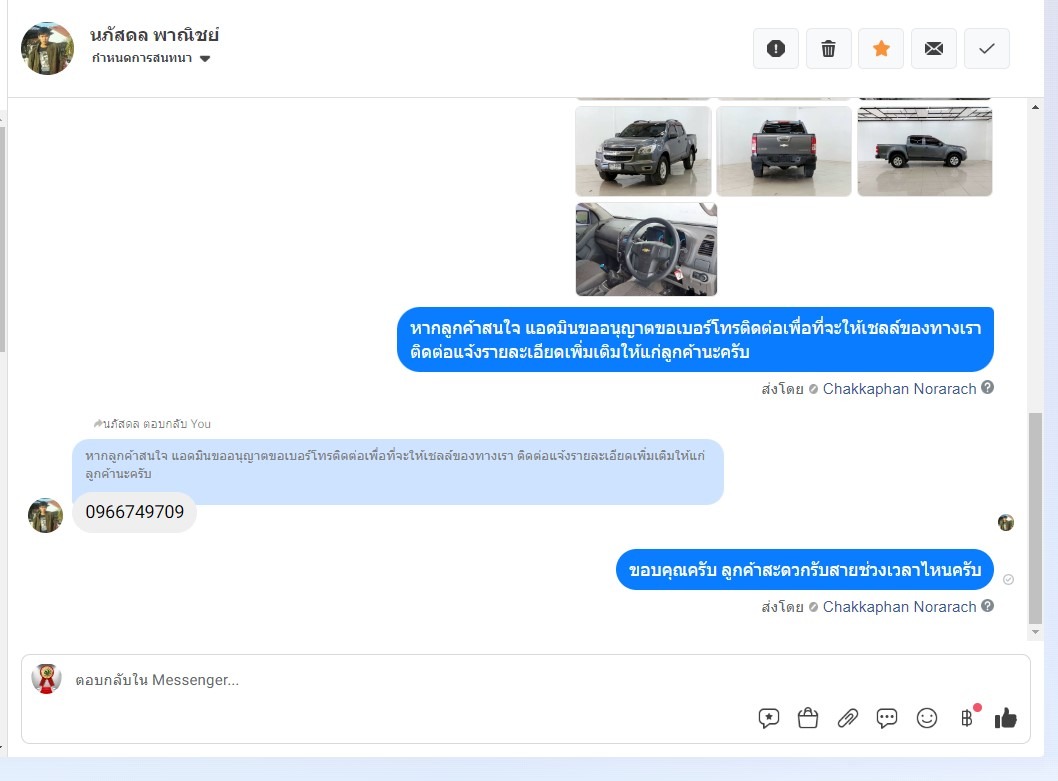The image size is (1058, 781).
Task: Open speech bubble quick response icon
Action: [887, 718]
